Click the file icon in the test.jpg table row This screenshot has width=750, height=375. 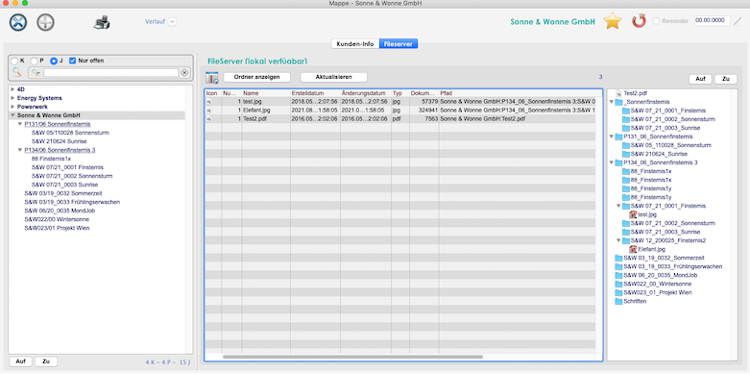(209, 102)
